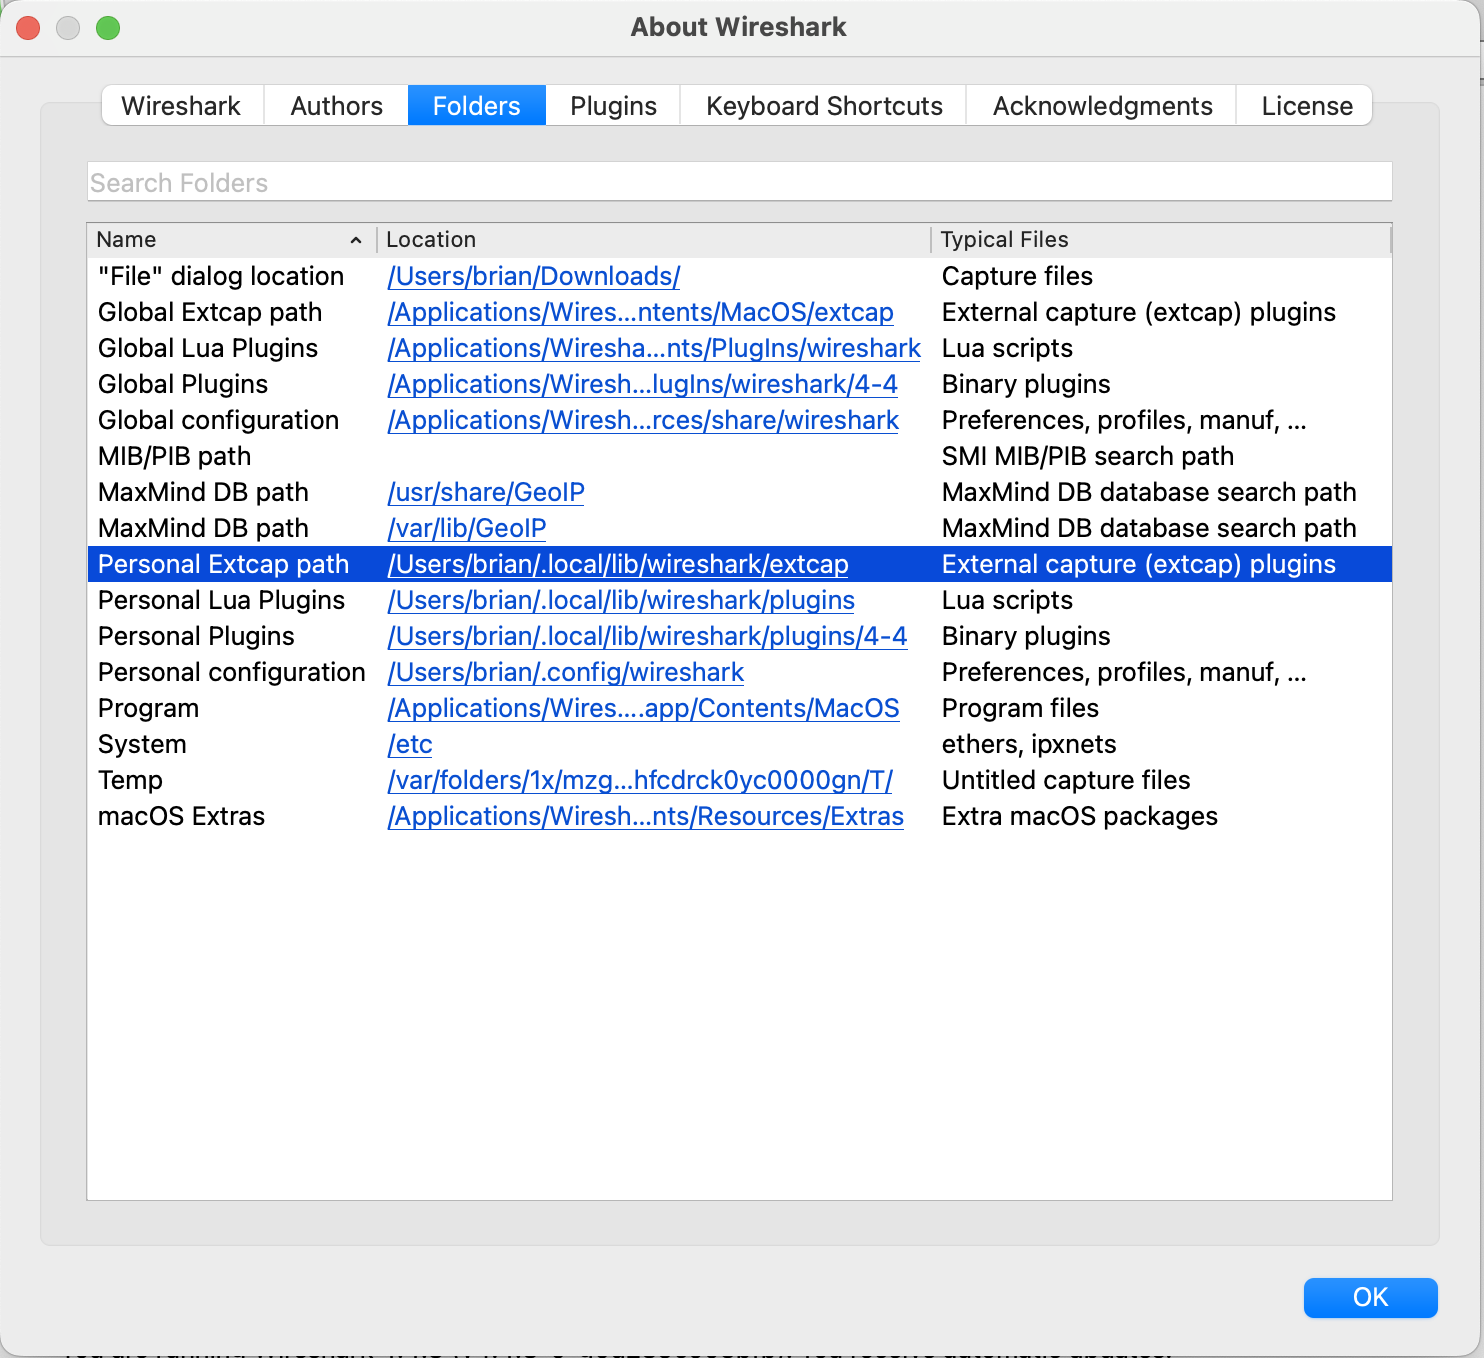Image resolution: width=1484 pixels, height=1358 pixels.
Task: Open the /usr/share/GeoIP link
Action: coord(486,492)
